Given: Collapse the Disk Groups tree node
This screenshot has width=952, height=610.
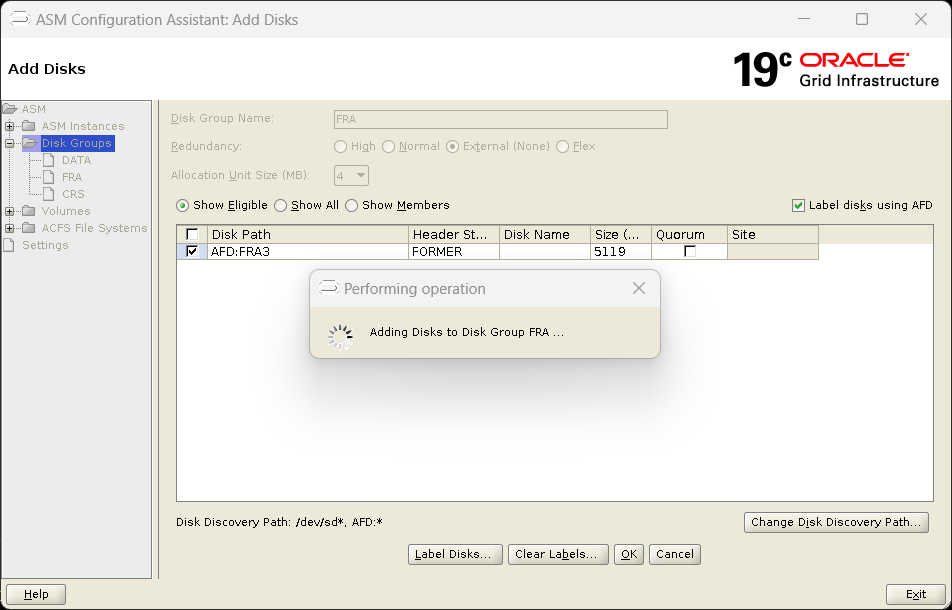Looking at the screenshot, I should tap(10, 143).
